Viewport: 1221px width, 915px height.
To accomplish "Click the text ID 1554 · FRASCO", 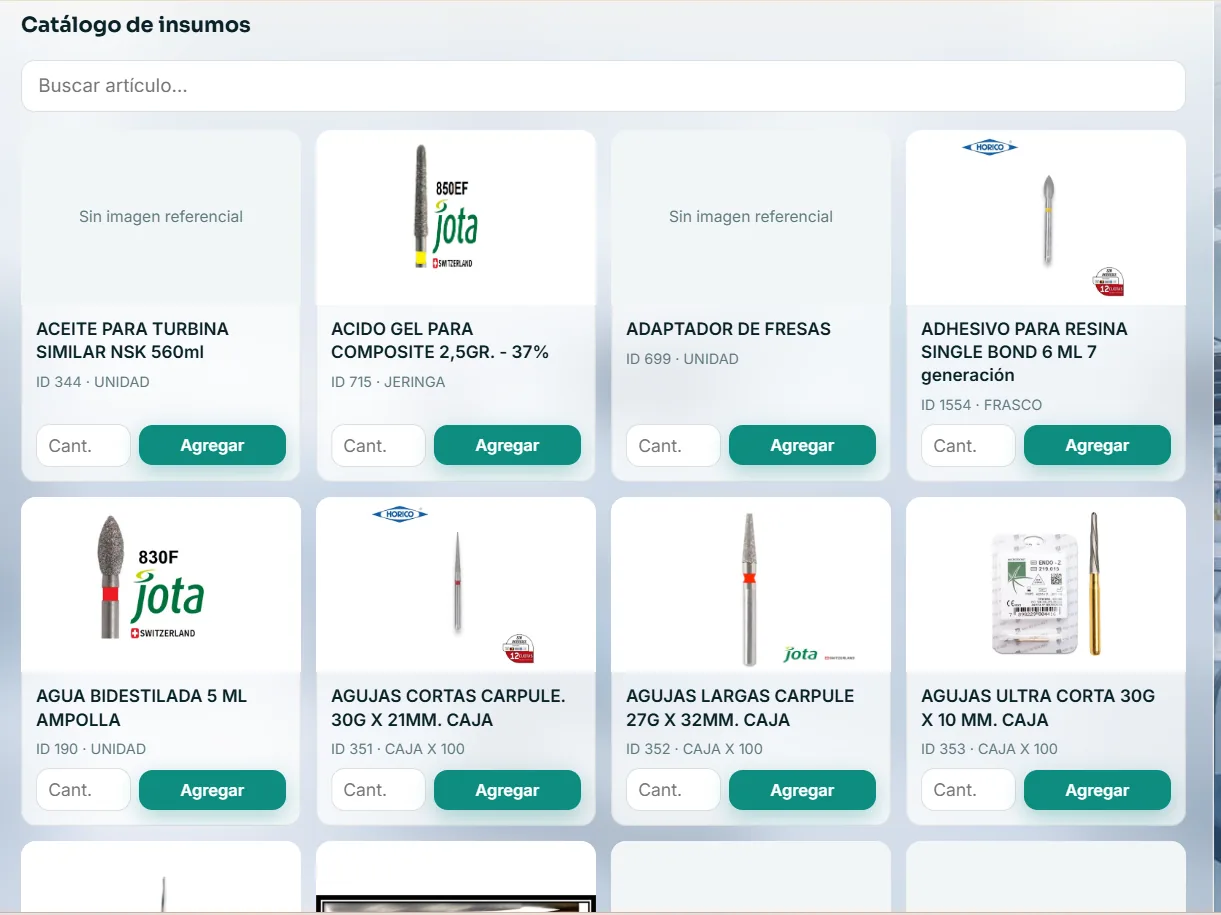I will [x=981, y=405].
